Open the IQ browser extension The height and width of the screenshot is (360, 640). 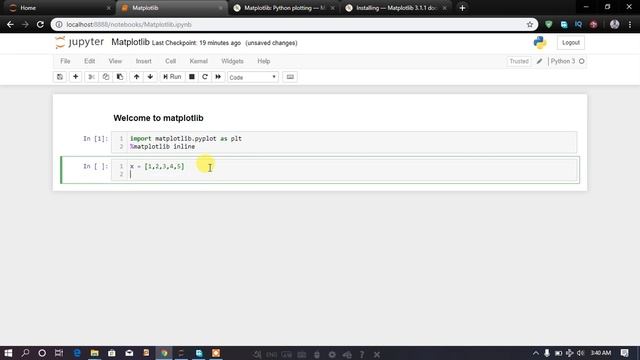point(578,24)
